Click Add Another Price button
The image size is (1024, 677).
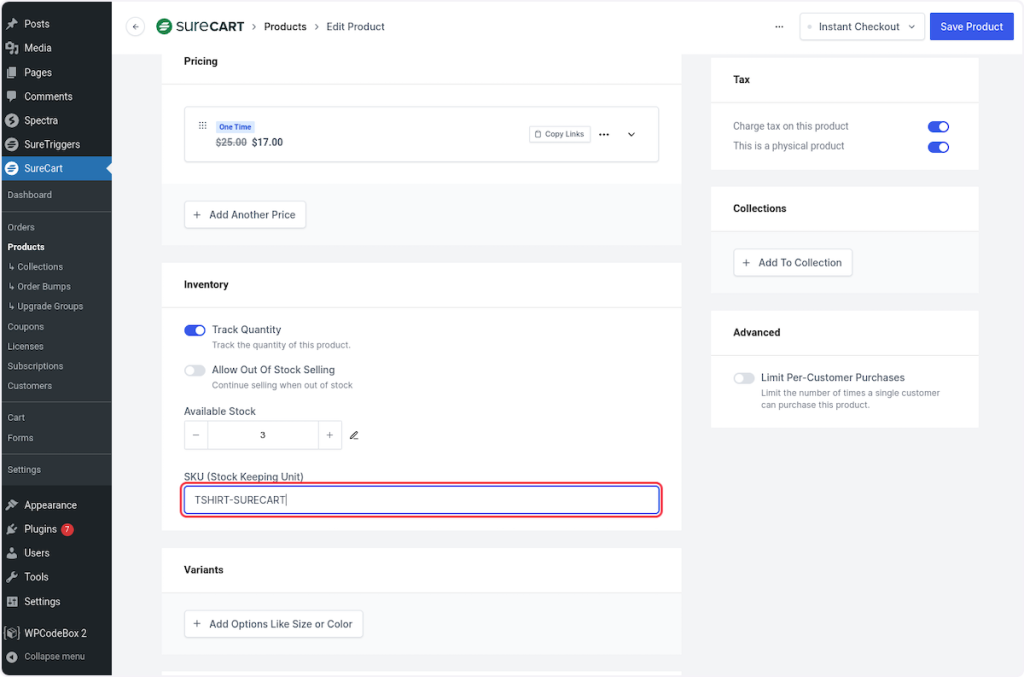245,215
